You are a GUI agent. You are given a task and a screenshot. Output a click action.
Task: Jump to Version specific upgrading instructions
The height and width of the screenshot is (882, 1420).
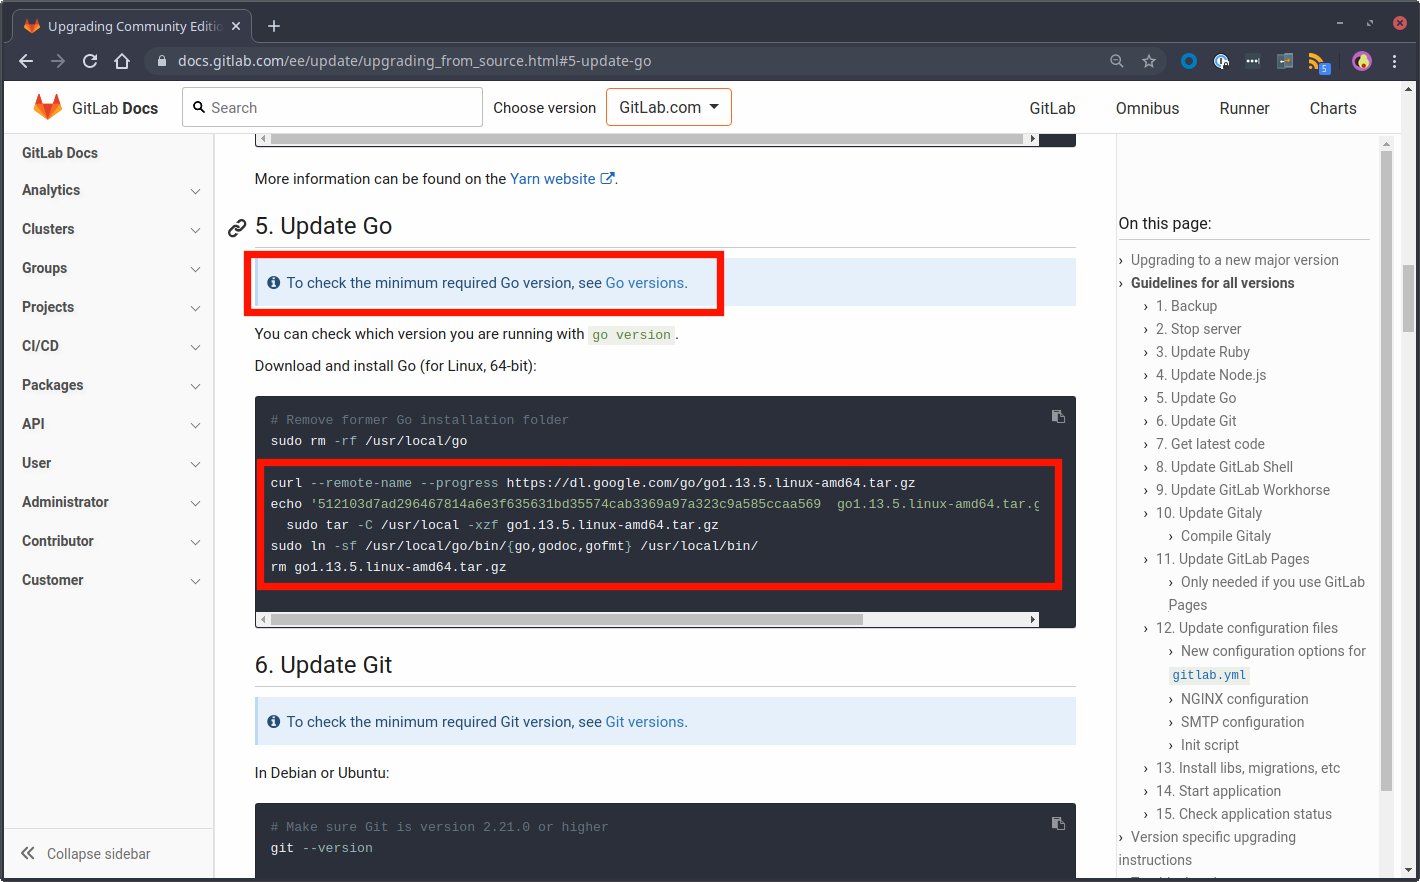coord(1207,848)
